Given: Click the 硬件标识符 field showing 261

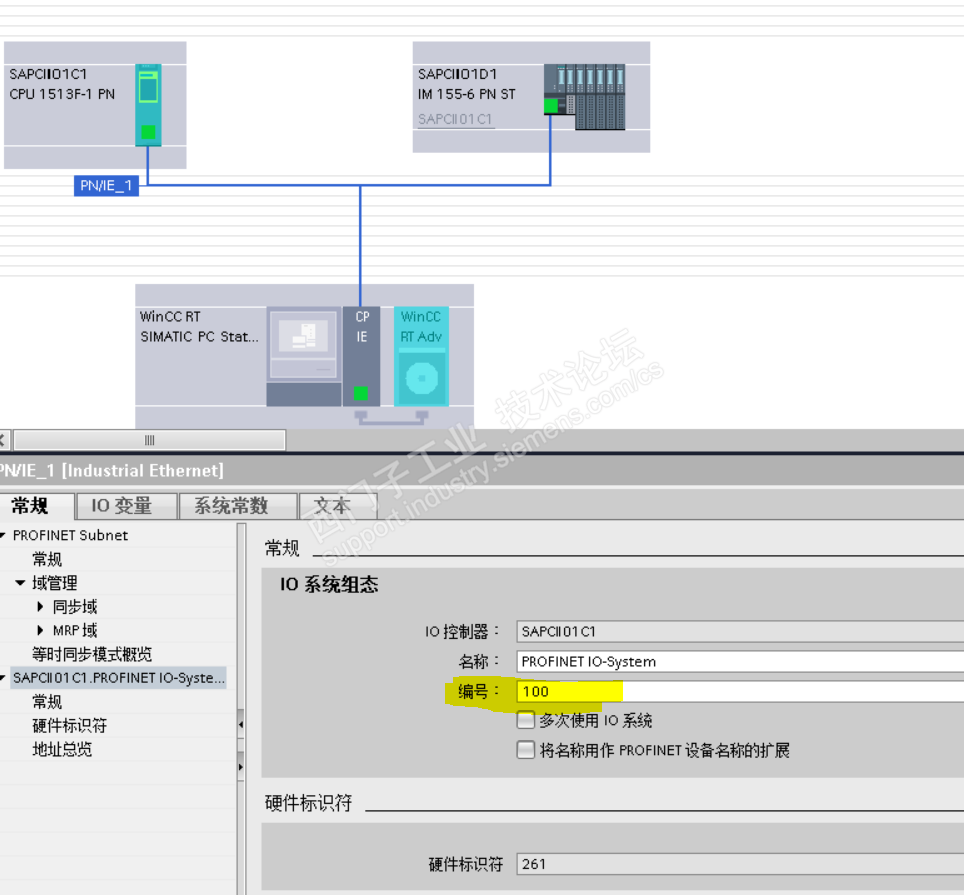Looking at the screenshot, I should click(740, 864).
